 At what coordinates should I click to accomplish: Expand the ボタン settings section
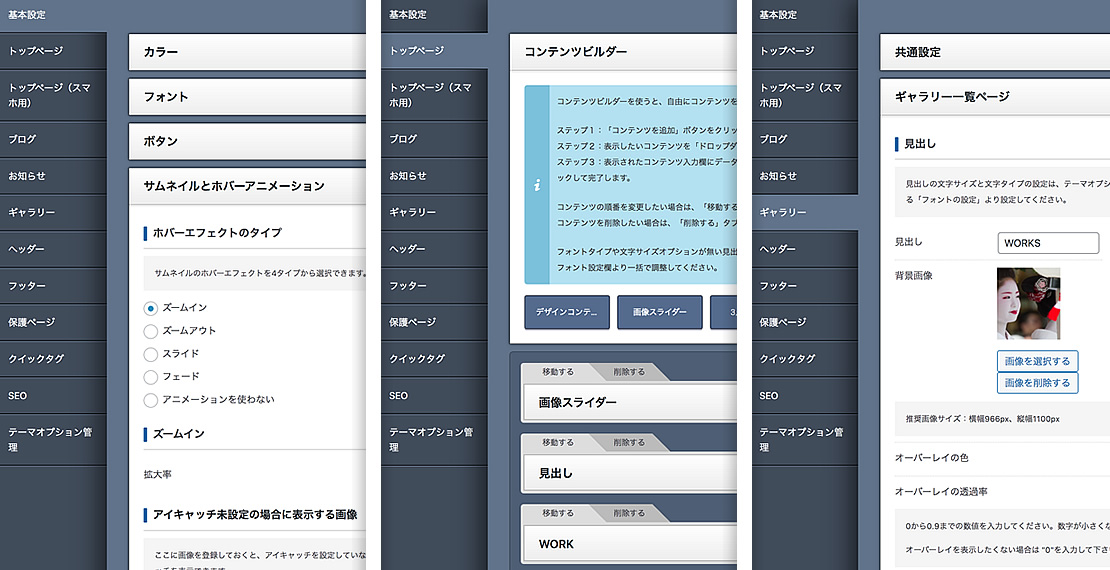point(247,141)
